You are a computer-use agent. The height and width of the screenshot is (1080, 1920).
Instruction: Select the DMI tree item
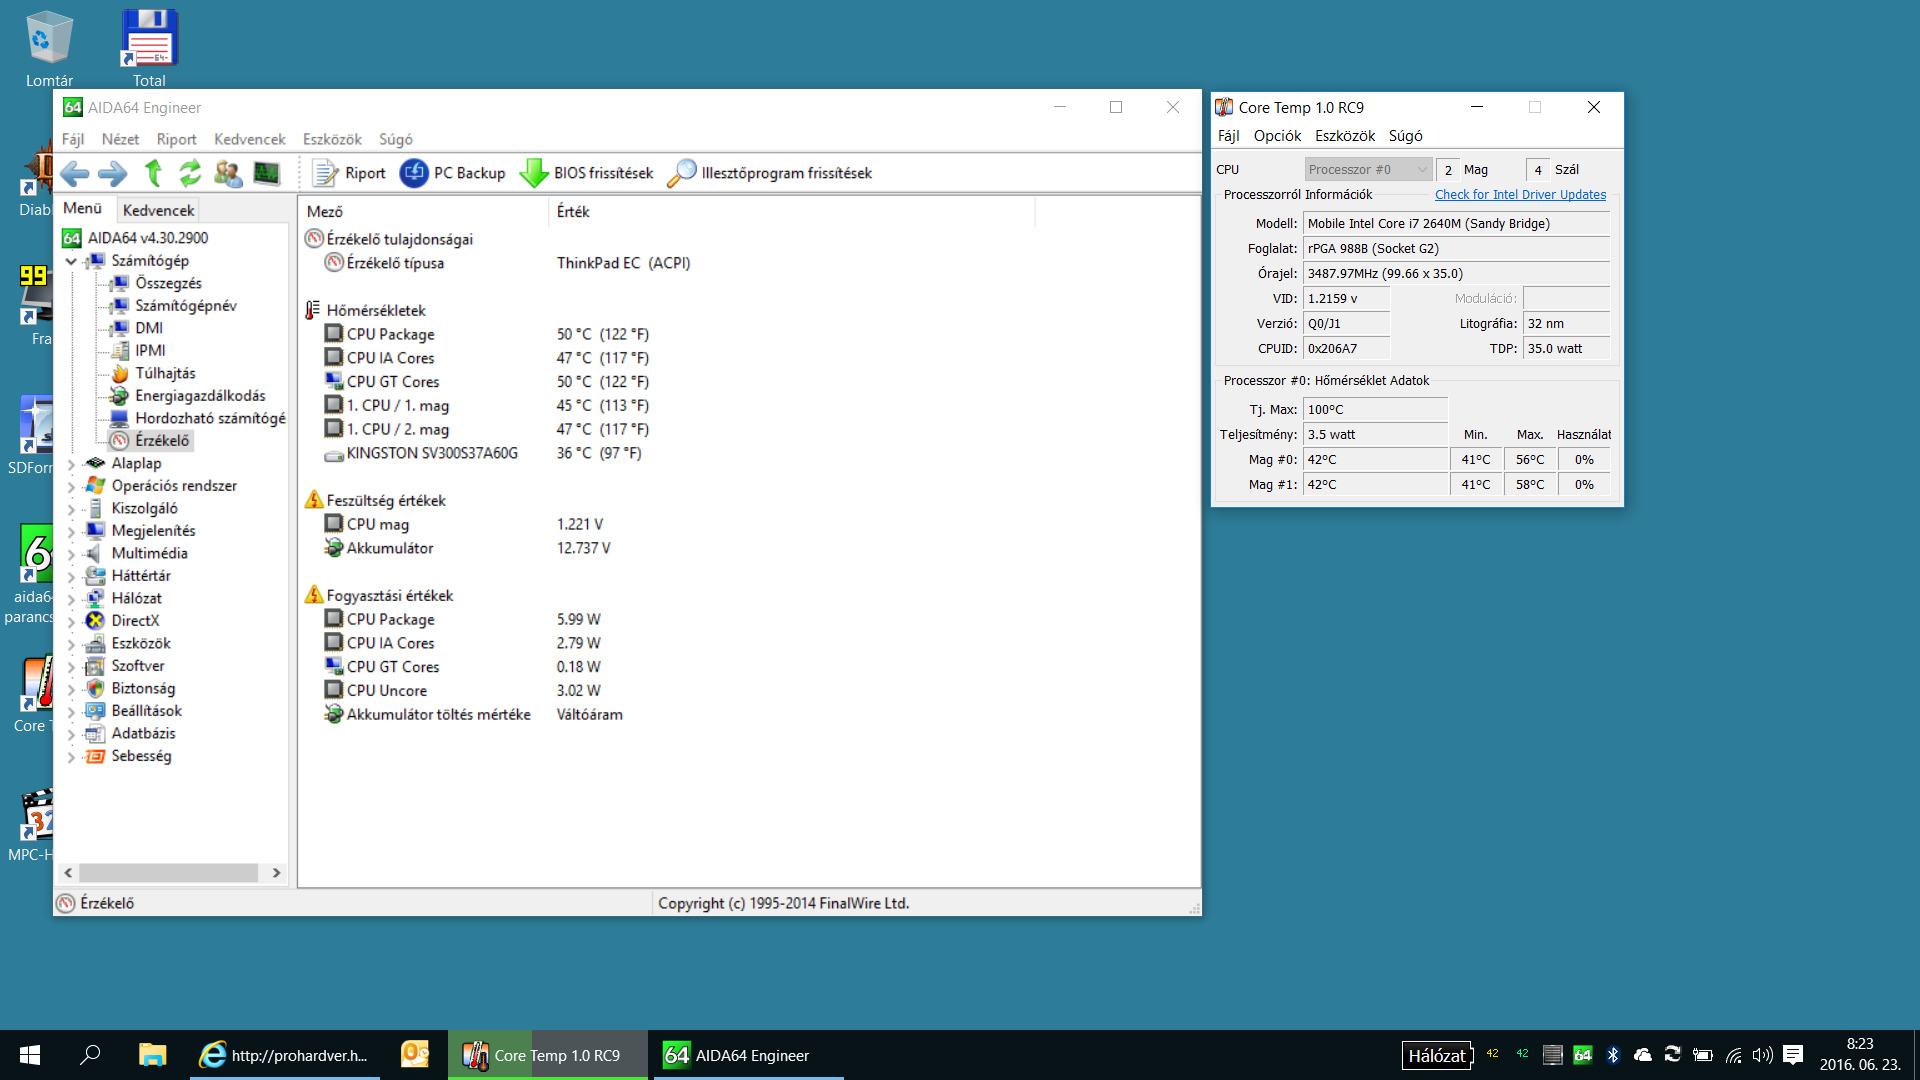(x=149, y=328)
